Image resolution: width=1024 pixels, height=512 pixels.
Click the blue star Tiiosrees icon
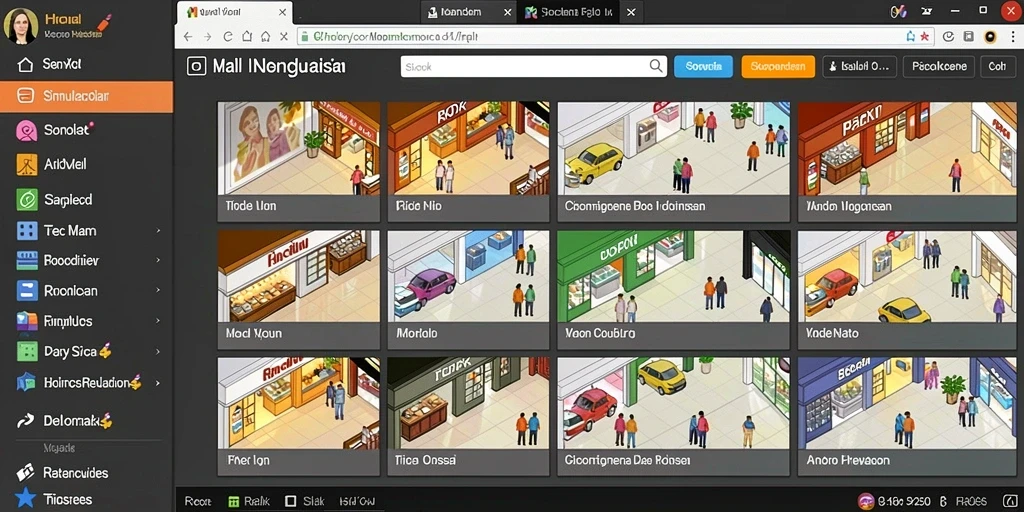(x=25, y=499)
